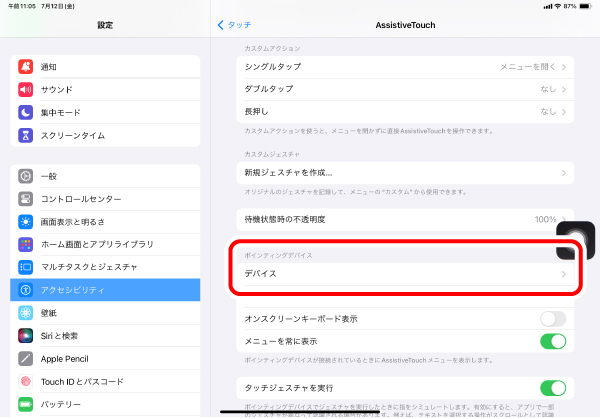600x419 pixels.
Task: Select 一般 in settings sidebar
Action: 105,176
